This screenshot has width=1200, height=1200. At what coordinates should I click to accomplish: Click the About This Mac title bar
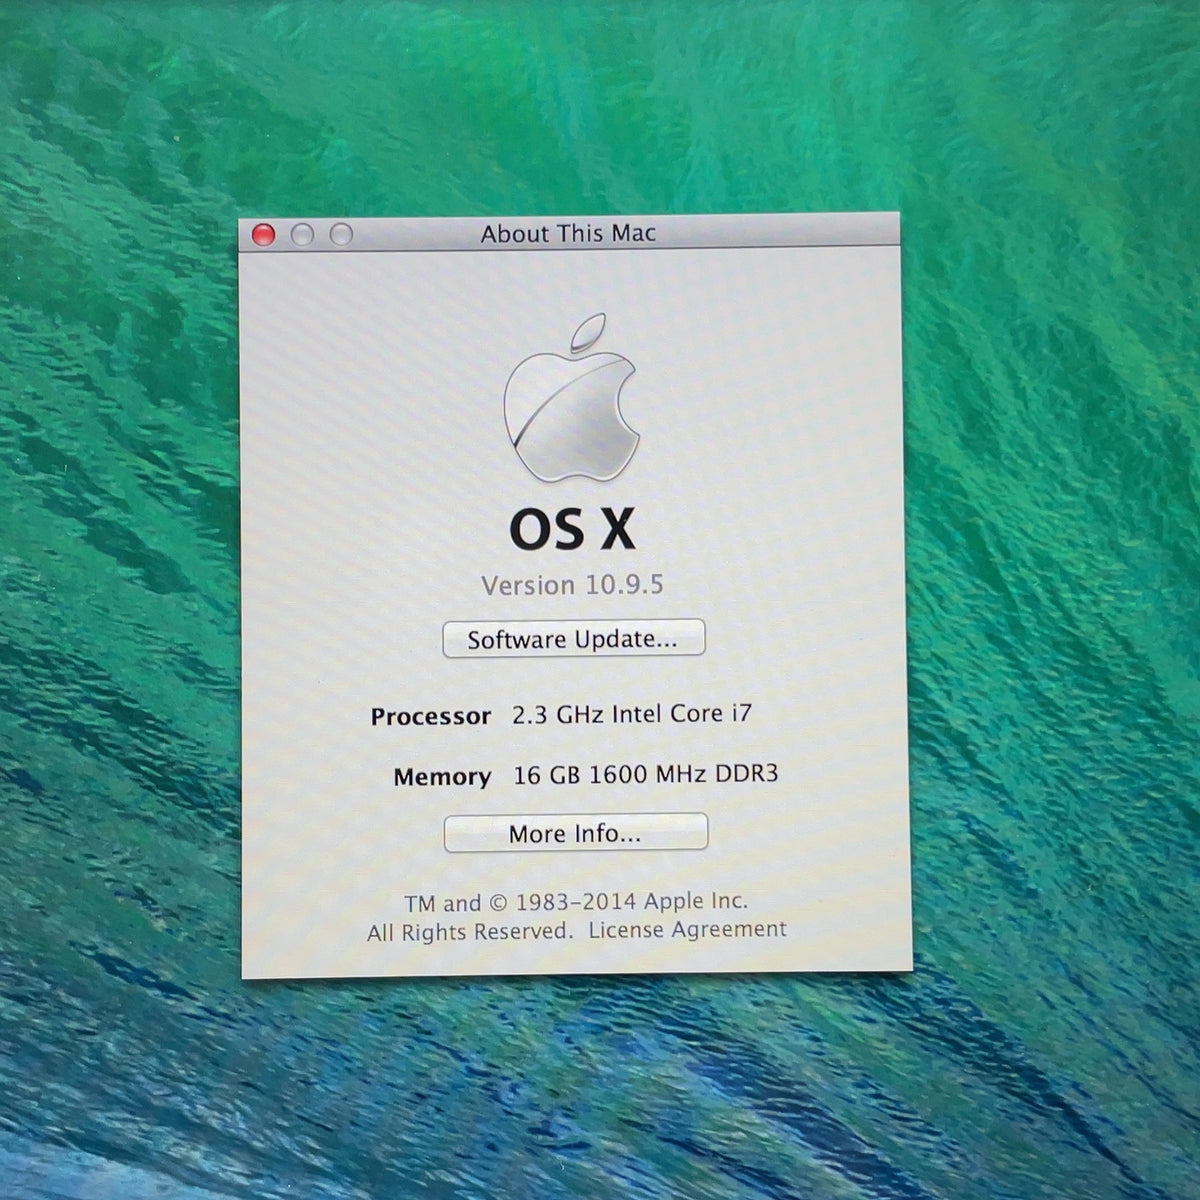coord(570,234)
